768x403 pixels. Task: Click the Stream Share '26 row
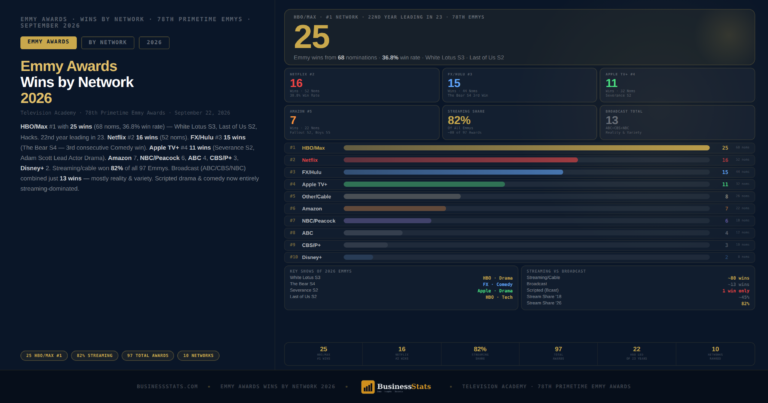pos(638,303)
